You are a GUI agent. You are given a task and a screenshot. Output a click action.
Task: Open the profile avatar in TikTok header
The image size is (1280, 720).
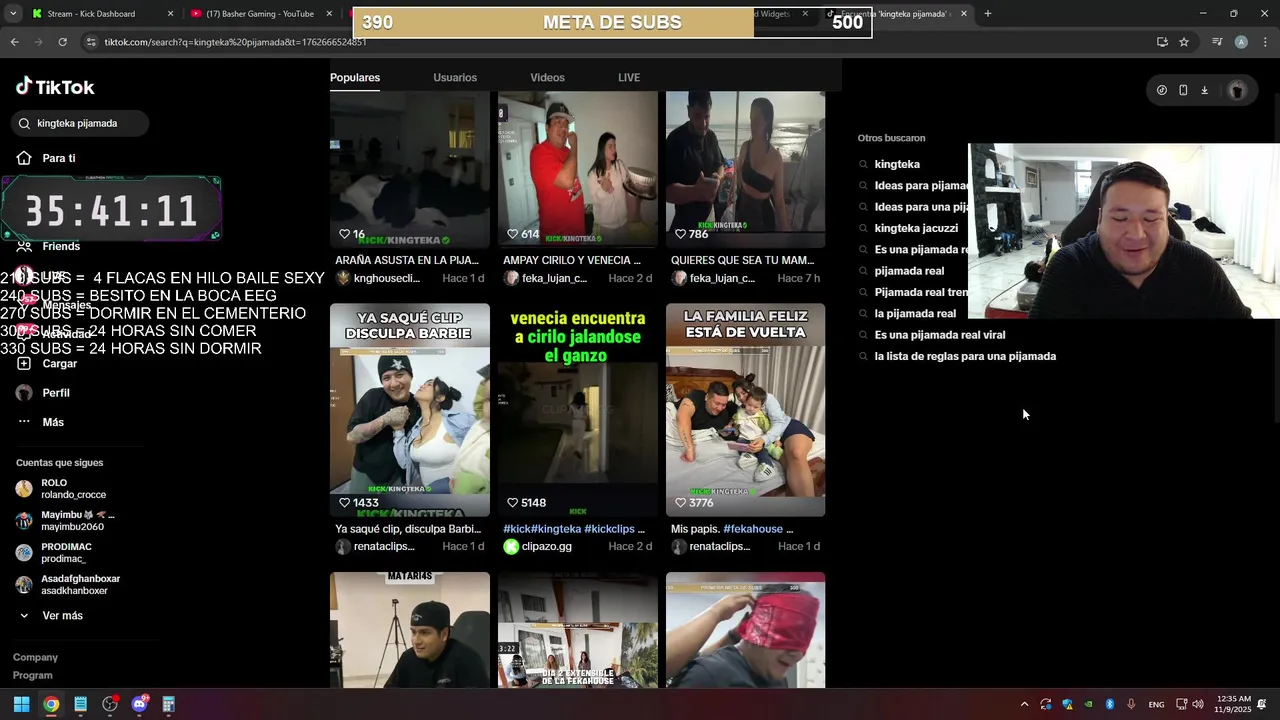tap(1237, 90)
